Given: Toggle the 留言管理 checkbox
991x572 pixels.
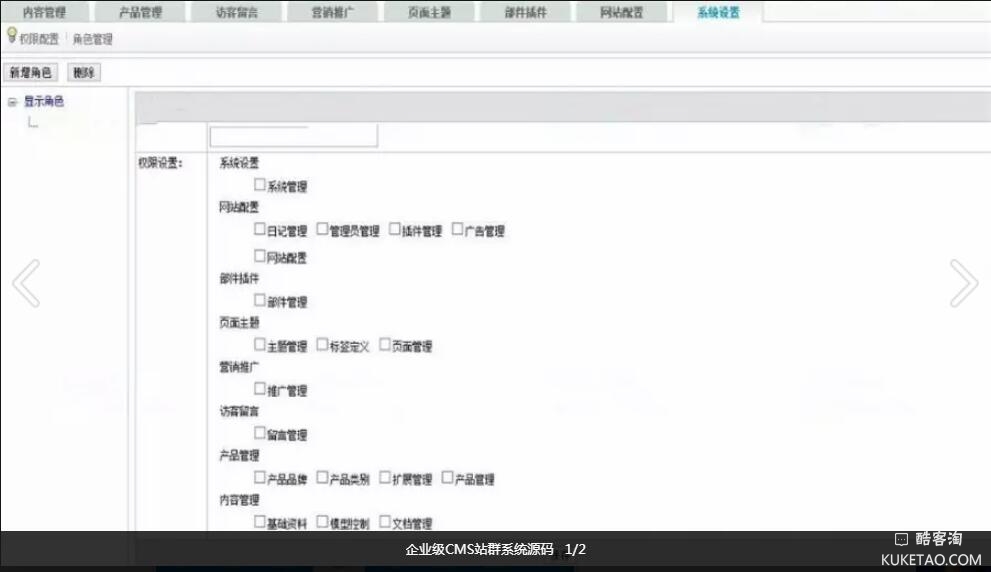Looking at the screenshot, I should pyautogui.click(x=259, y=433).
